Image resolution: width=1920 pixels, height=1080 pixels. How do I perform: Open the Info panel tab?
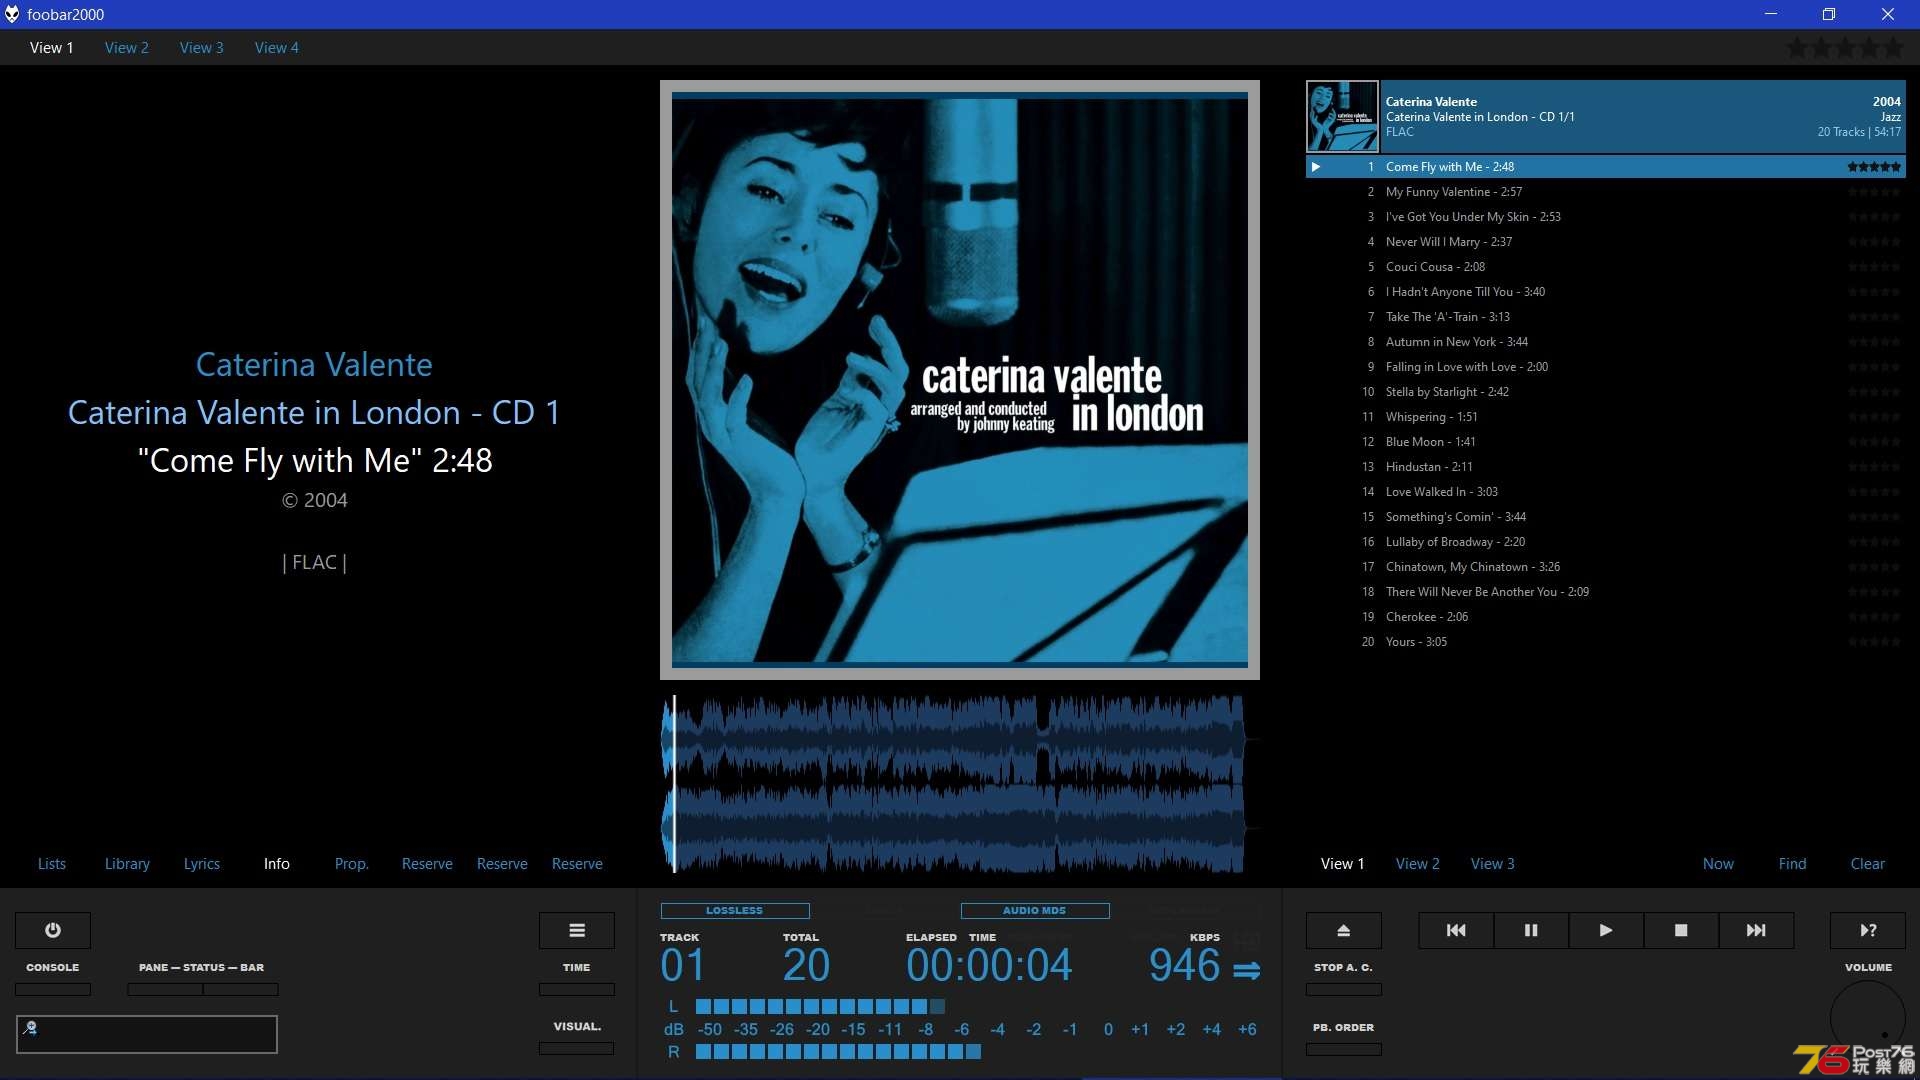click(x=277, y=863)
